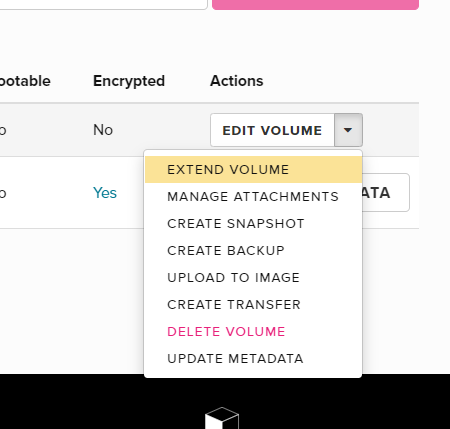This screenshot has width=450, height=429.
Task: Click the Edit Volume button
Action: coord(272,130)
